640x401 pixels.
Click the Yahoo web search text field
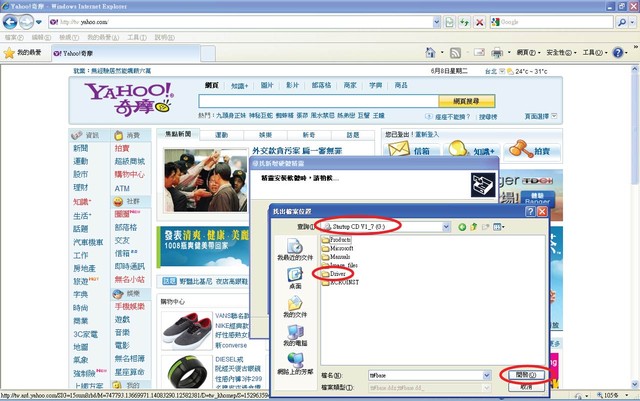click(318, 101)
